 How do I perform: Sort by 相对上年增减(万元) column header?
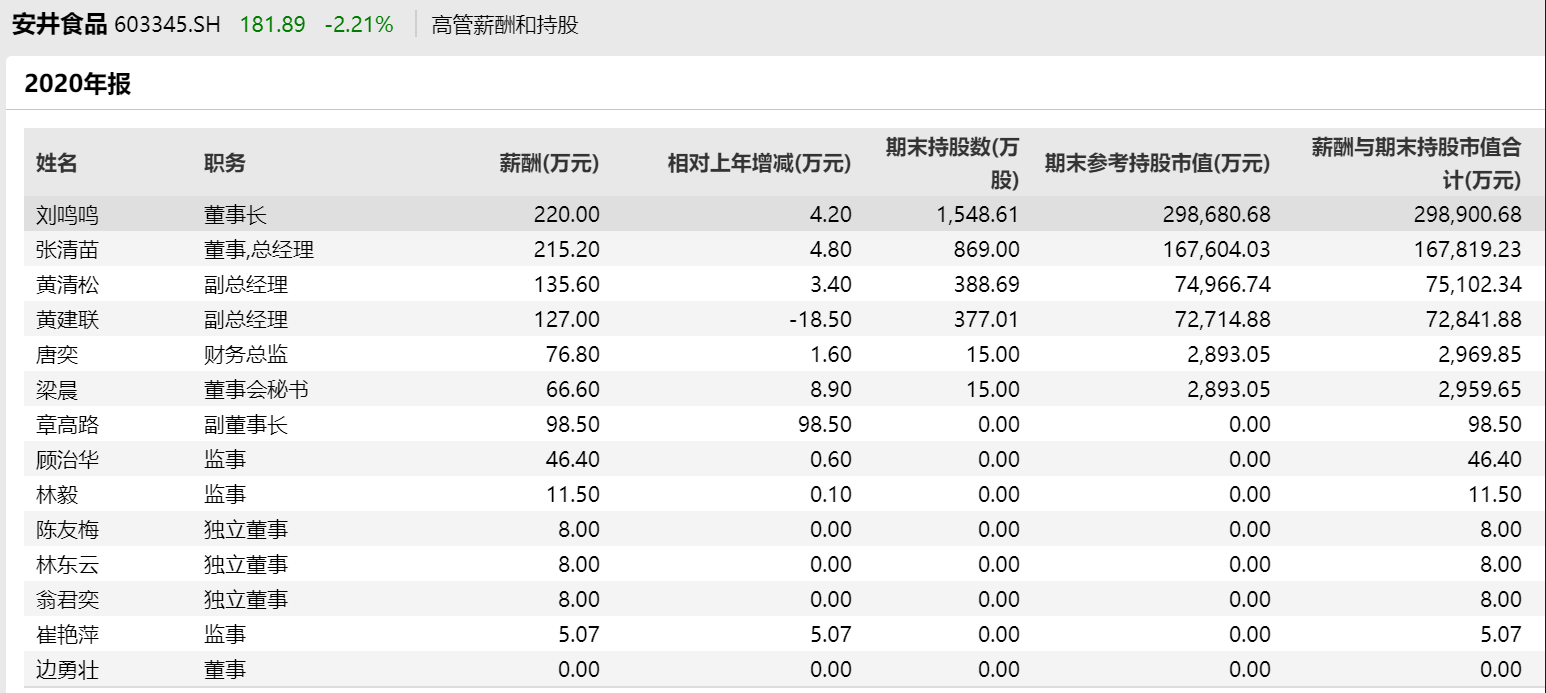pyautogui.click(x=759, y=163)
